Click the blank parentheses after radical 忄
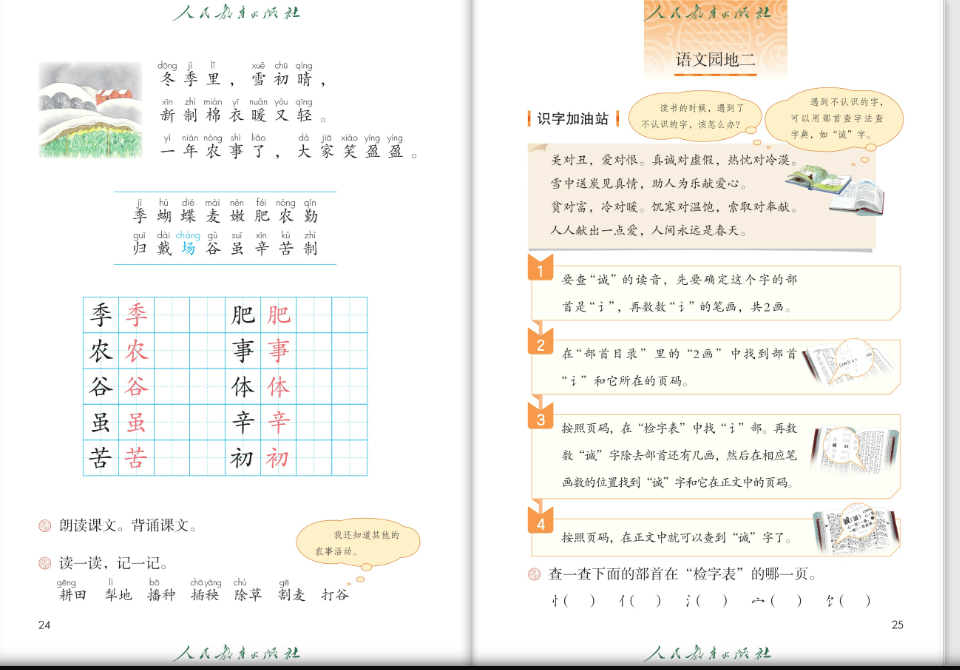This screenshot has width=960, height=670. click(579, 601)
